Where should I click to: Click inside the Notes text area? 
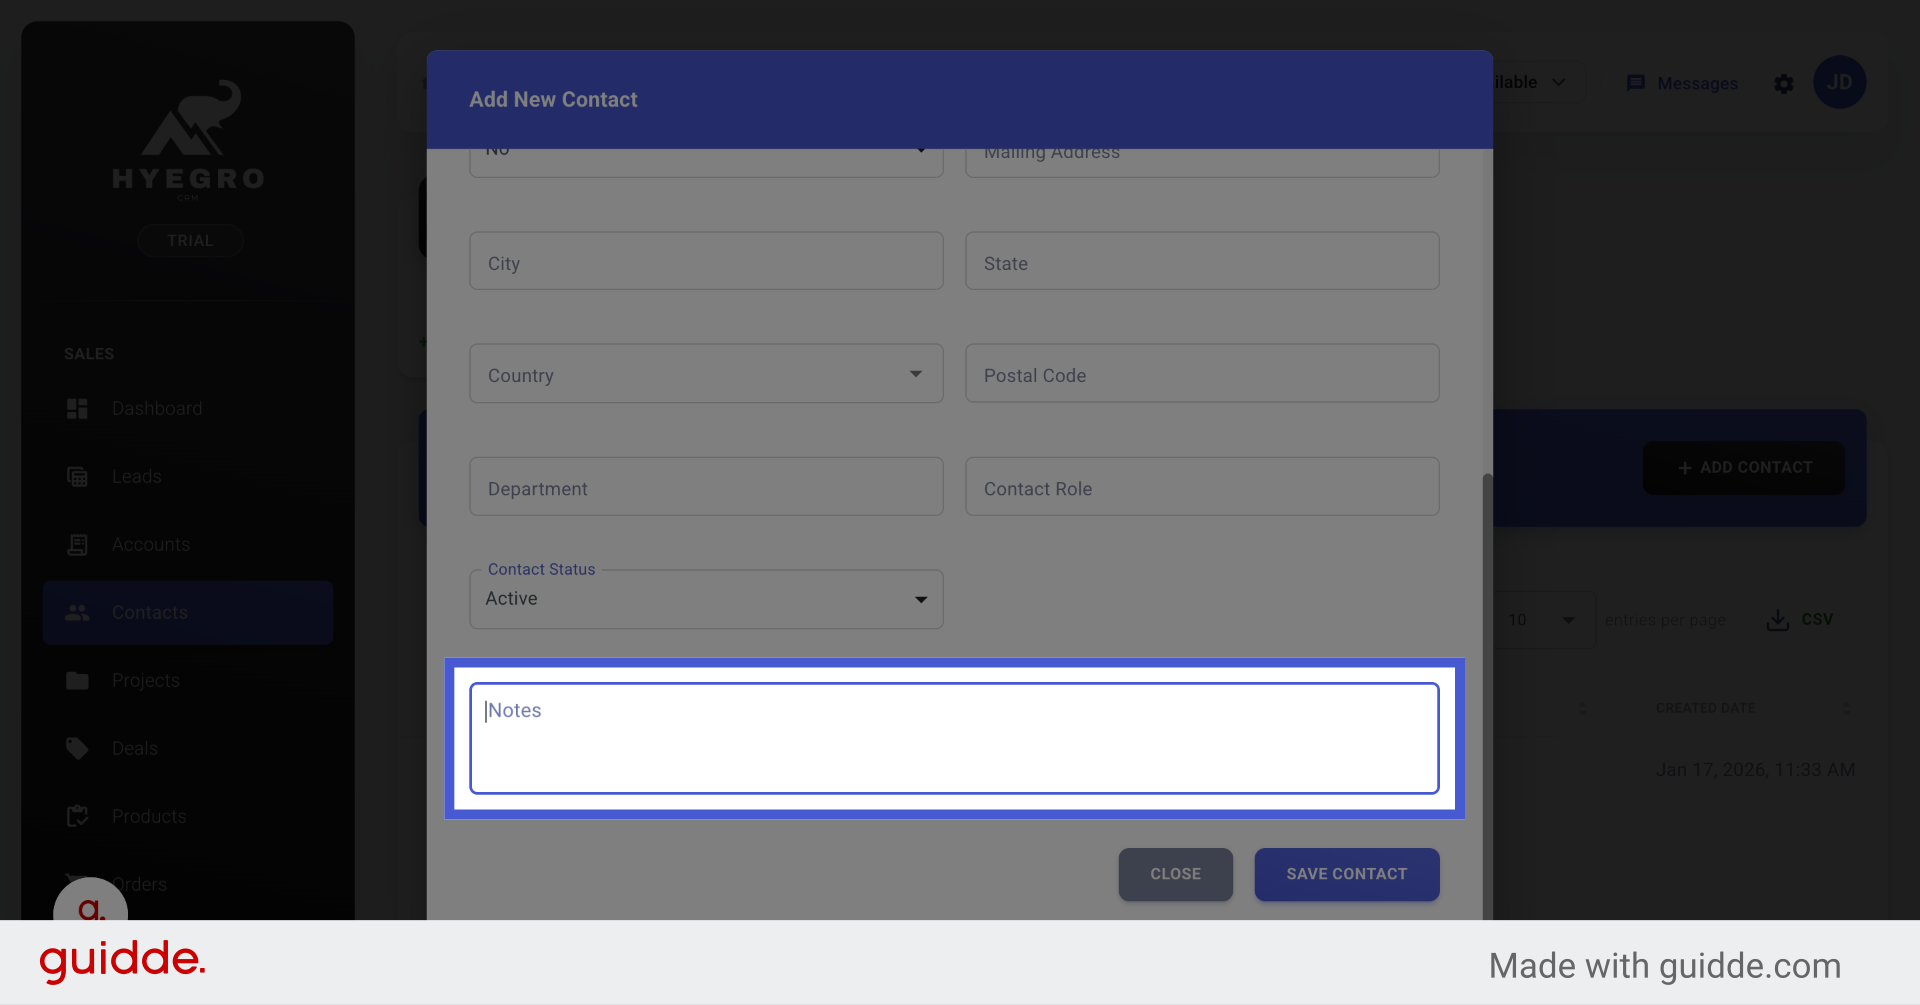953,738
